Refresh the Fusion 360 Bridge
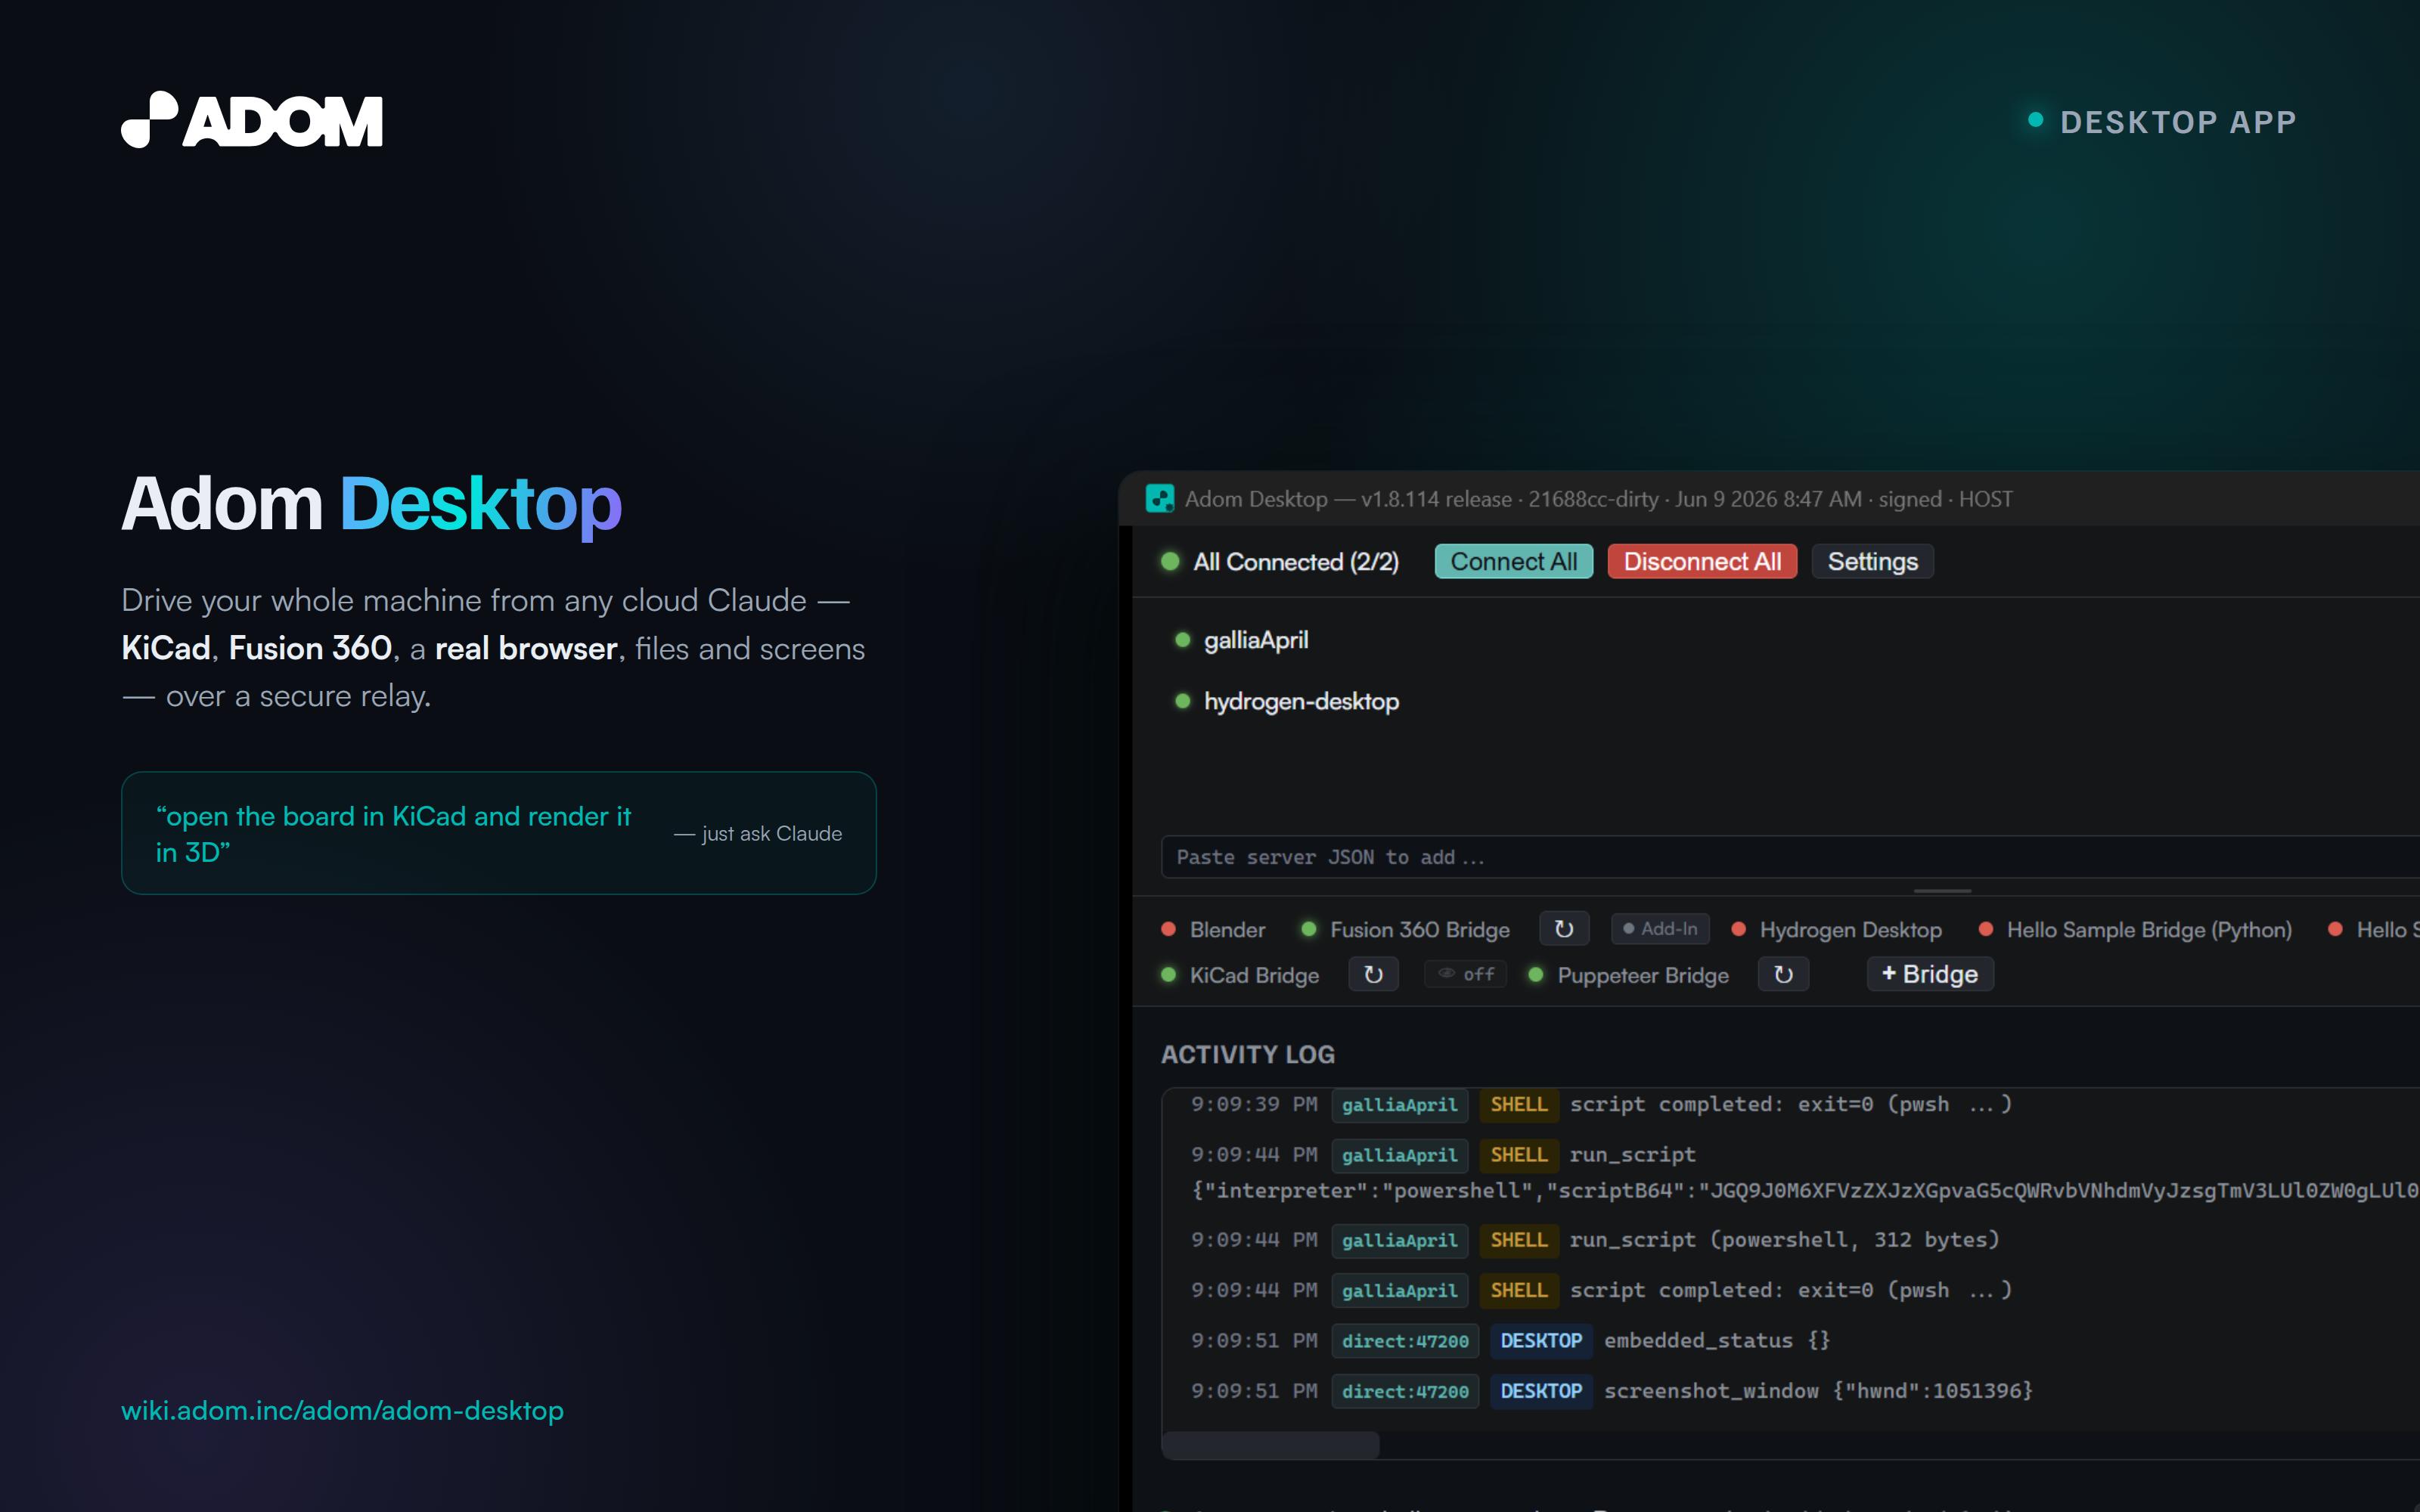Viewport: 2420px width, 1512px height. [1564, 929]
